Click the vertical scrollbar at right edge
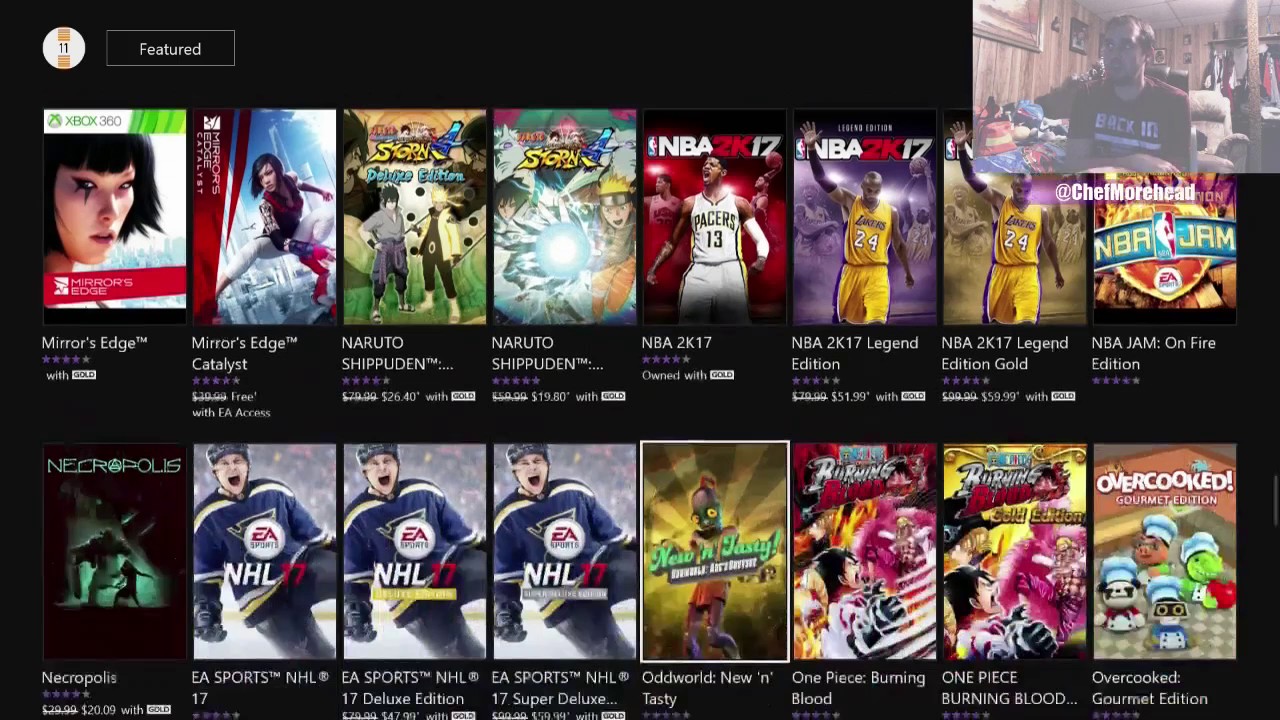Viewport: 1280px width, 720px height. pyautogui.click(x=1274, y=500)
